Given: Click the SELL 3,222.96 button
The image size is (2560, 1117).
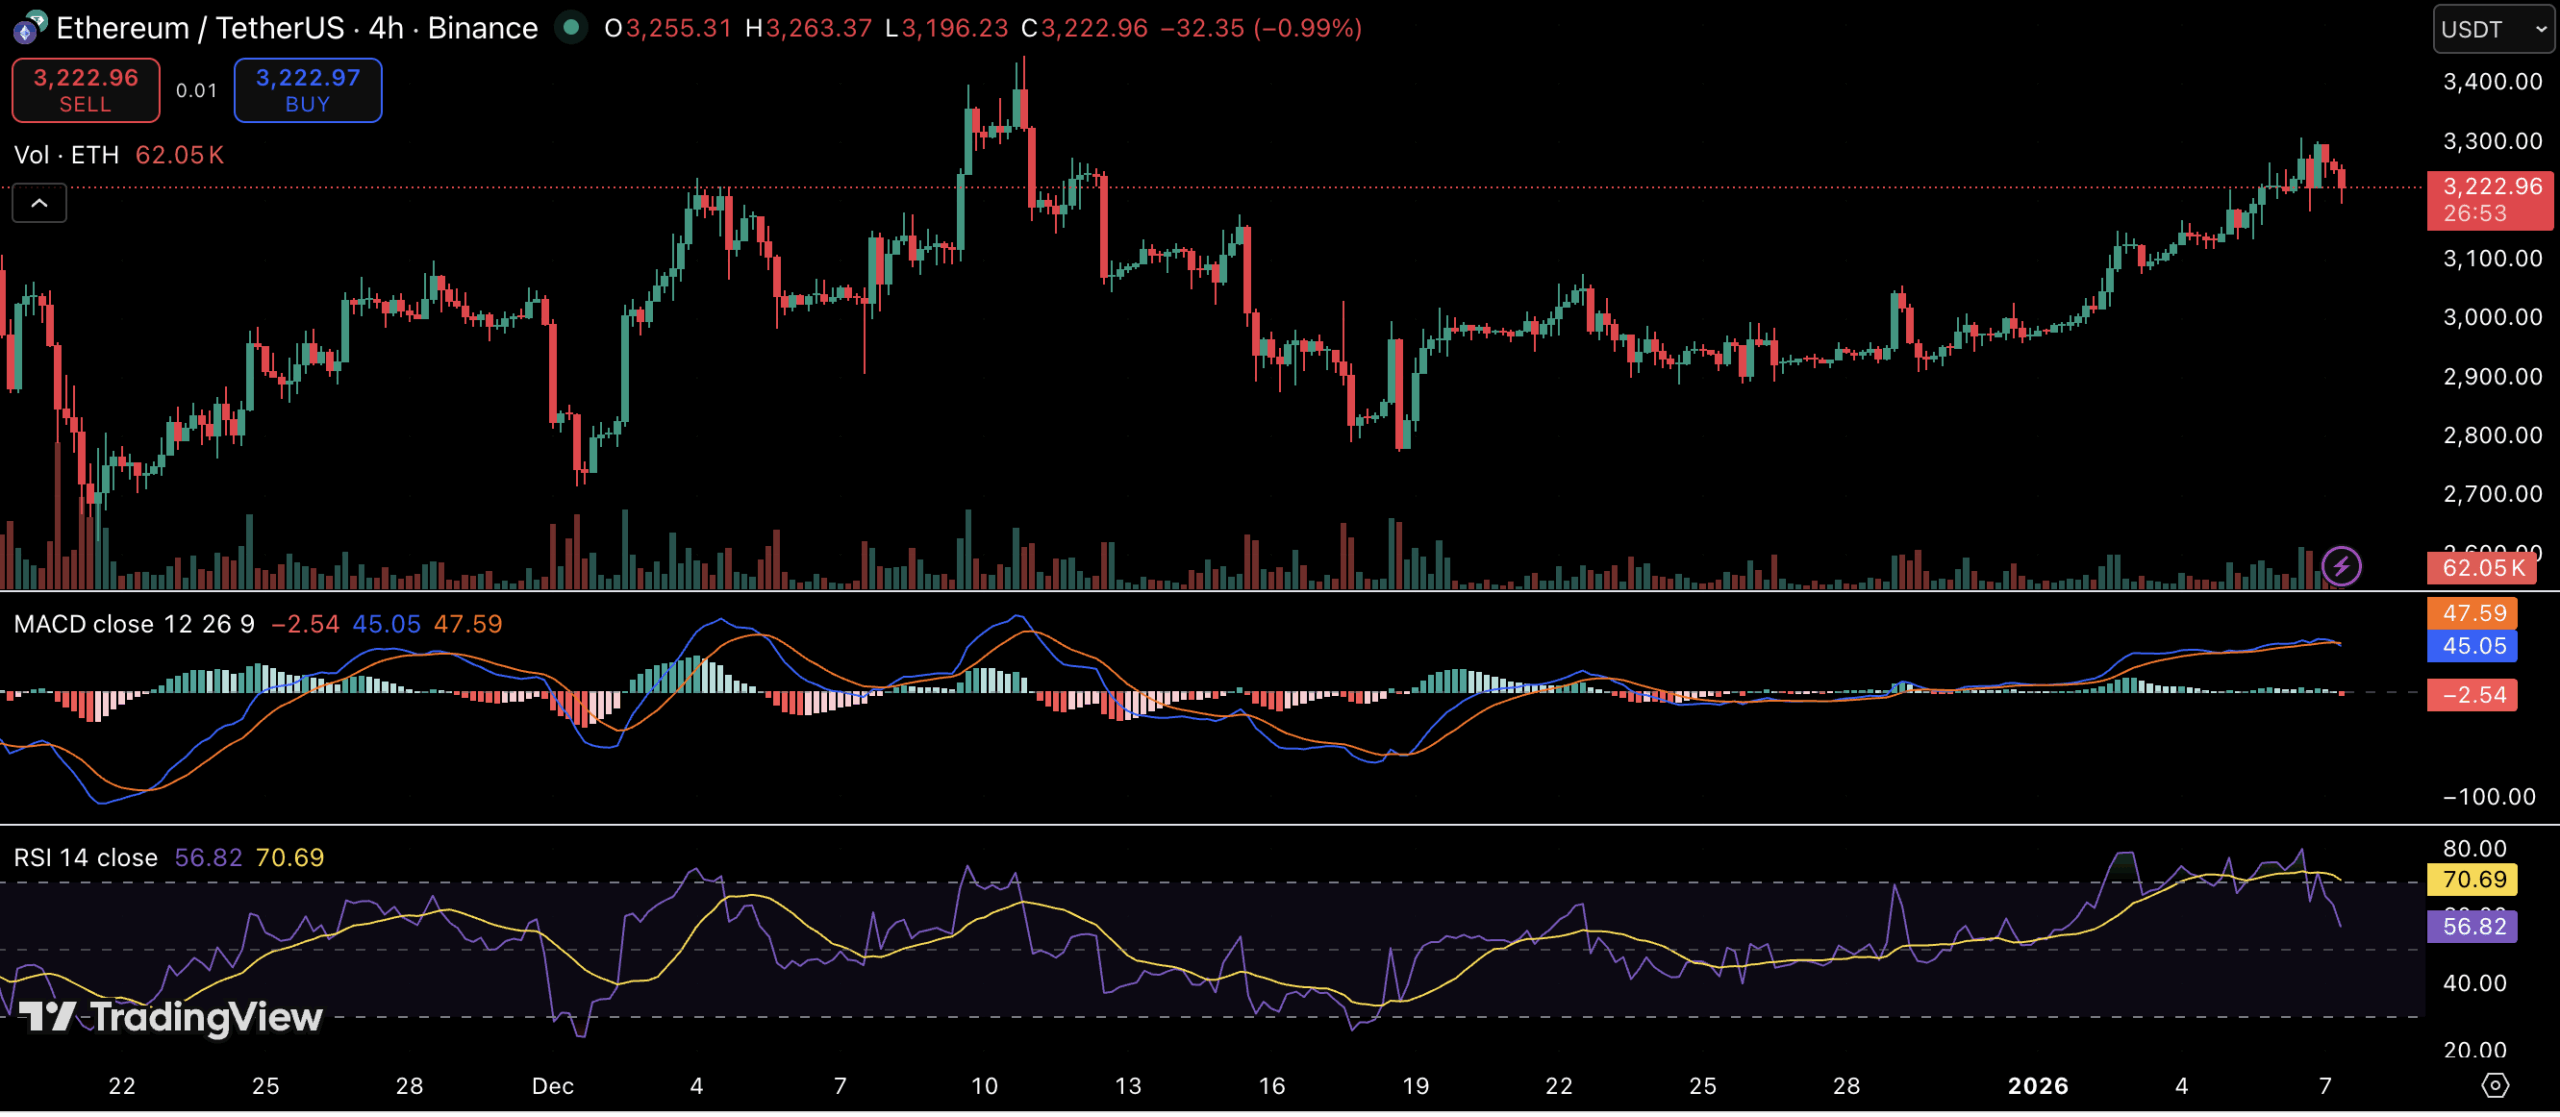Looking at the screenshot, I should [x=86, y=90].
